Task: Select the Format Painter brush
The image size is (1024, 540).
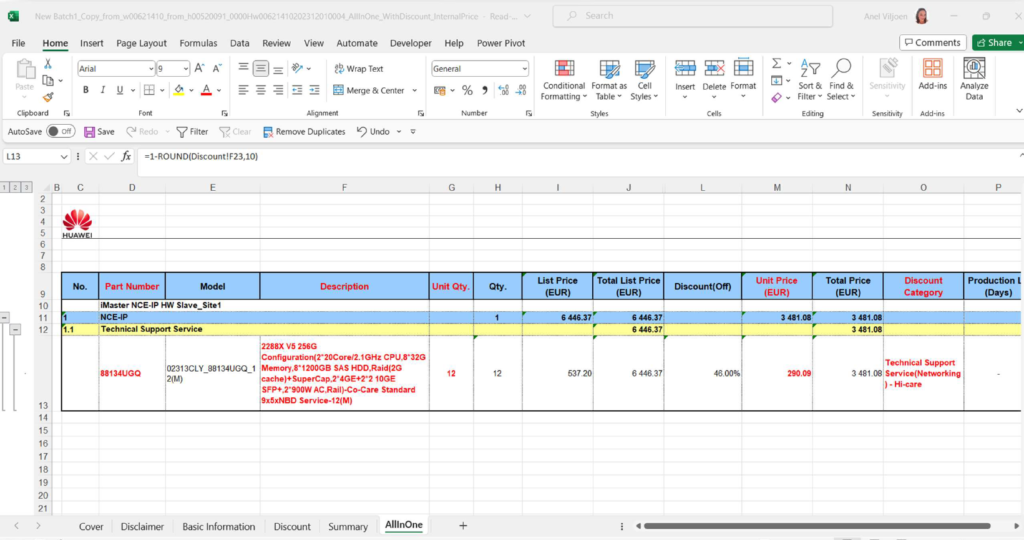Action: click(47, 96)
